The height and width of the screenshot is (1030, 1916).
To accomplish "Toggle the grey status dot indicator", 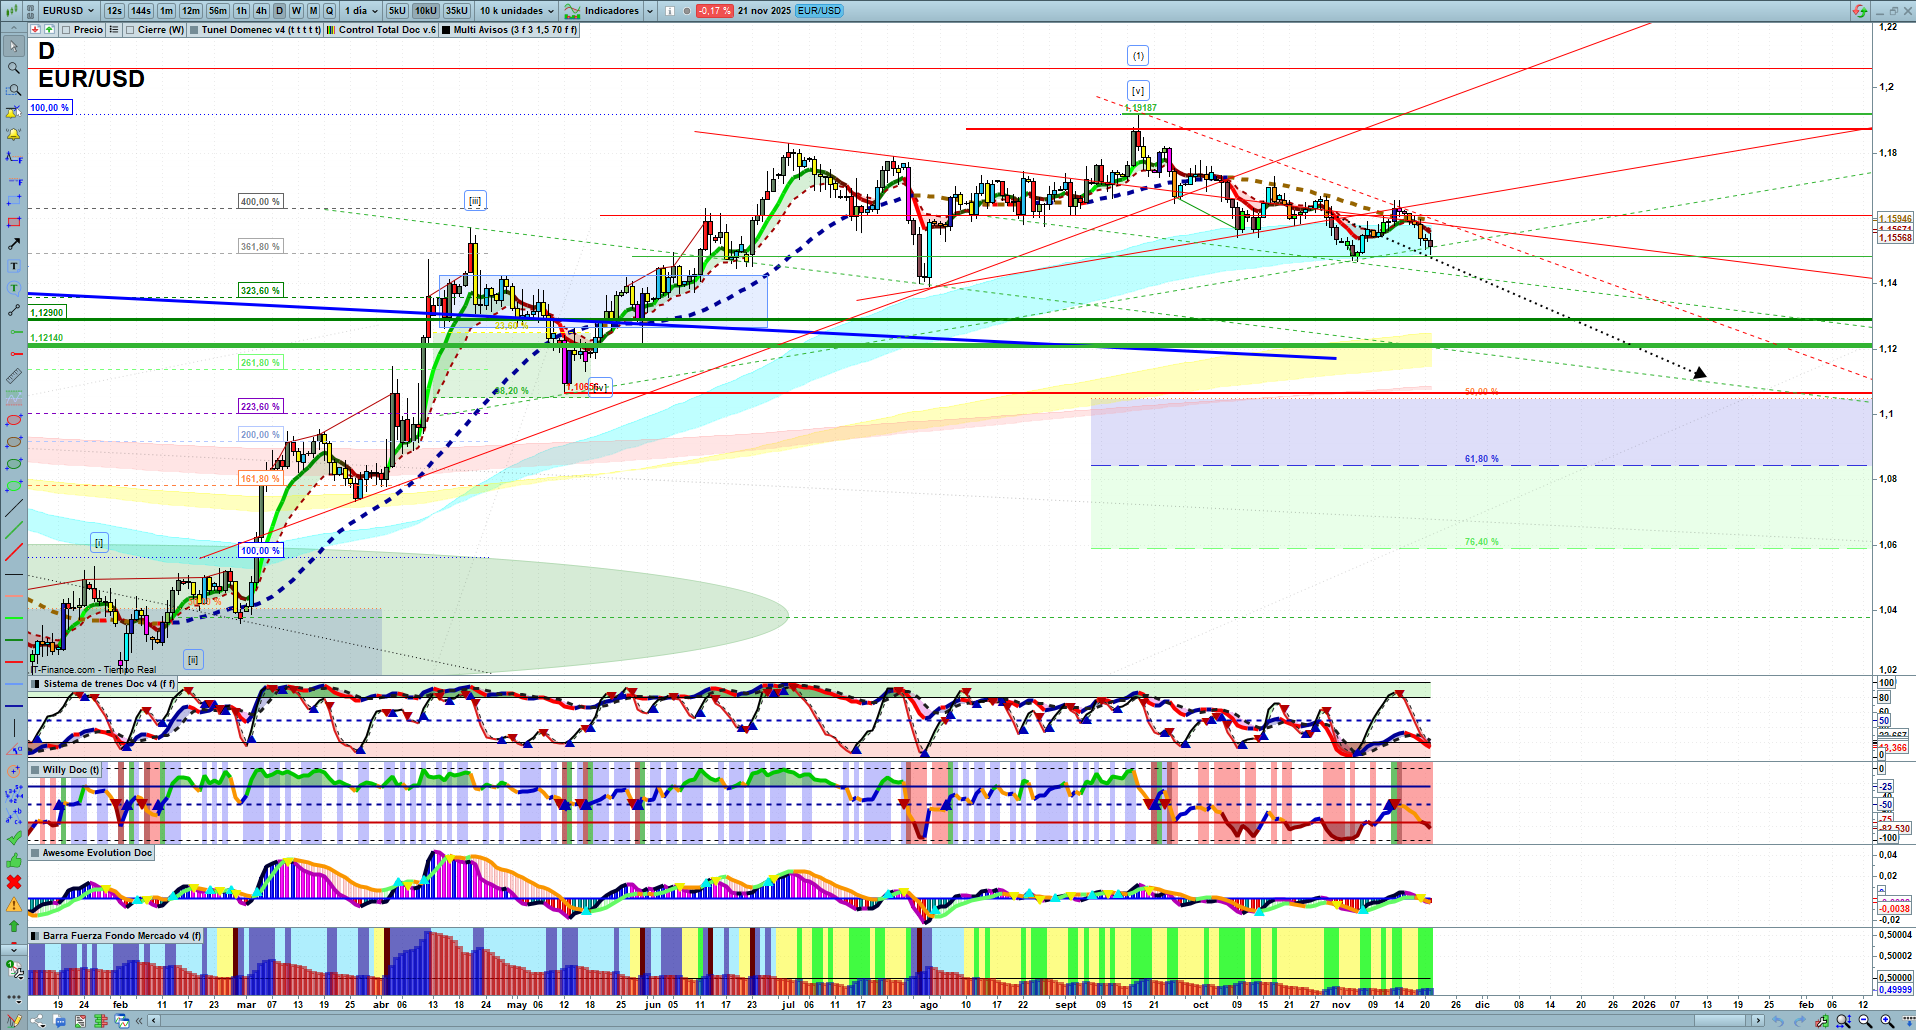I will tap(687, 11).
